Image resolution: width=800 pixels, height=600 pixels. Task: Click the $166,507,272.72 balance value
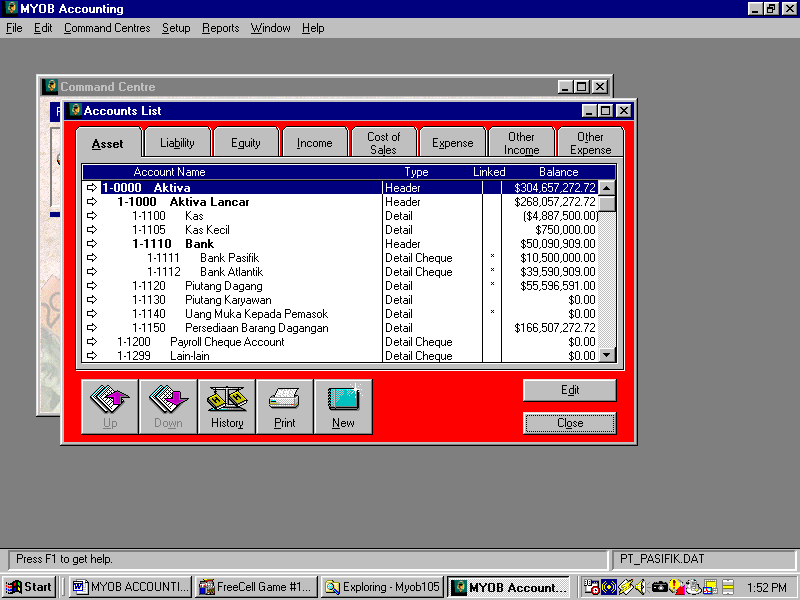555,328
